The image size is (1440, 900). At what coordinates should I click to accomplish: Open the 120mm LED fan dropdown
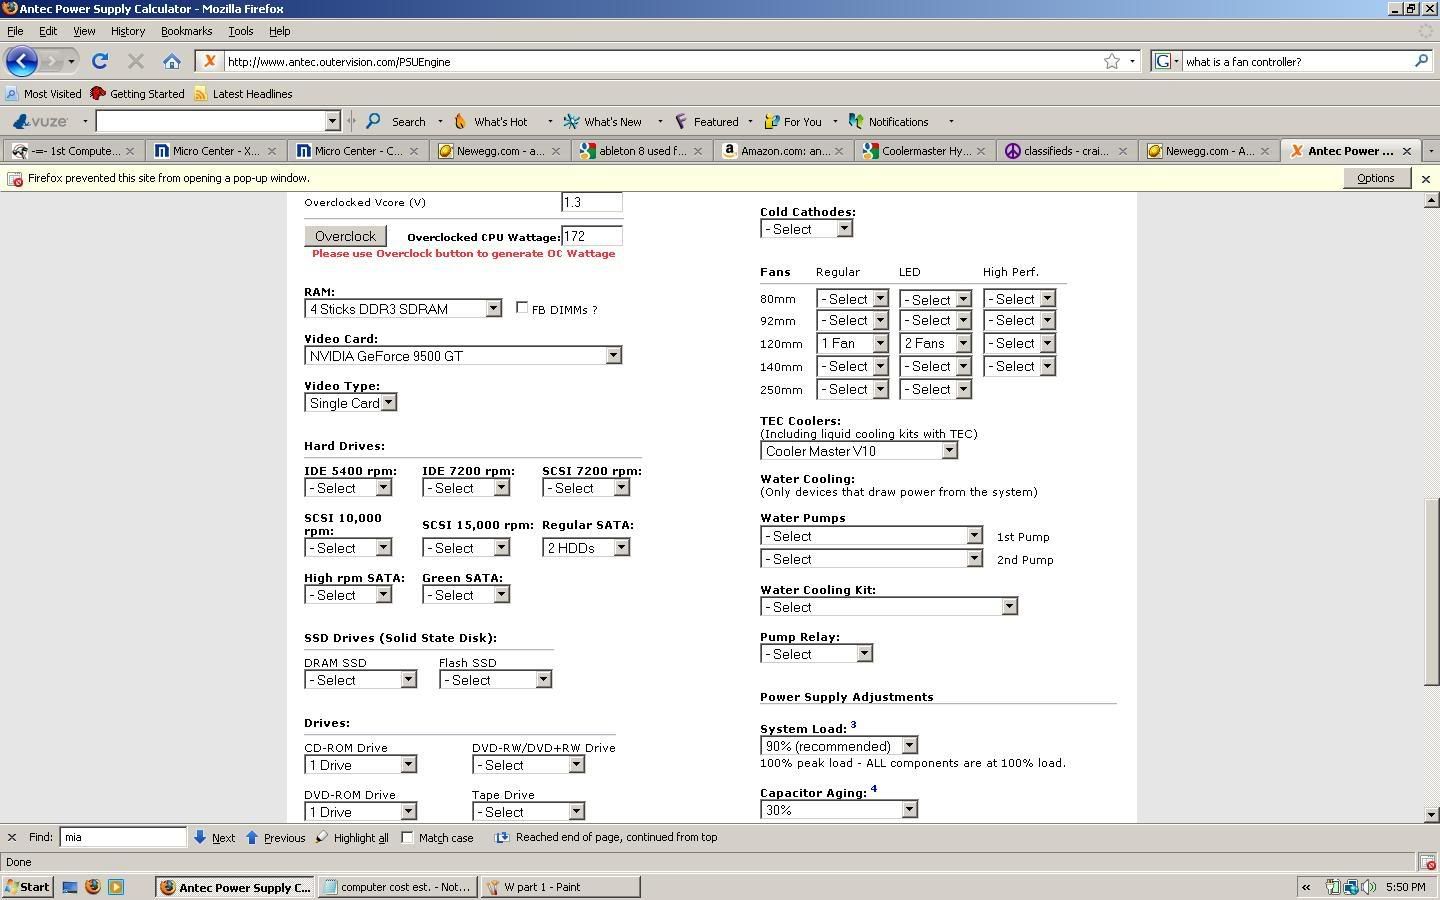point(936,343)
